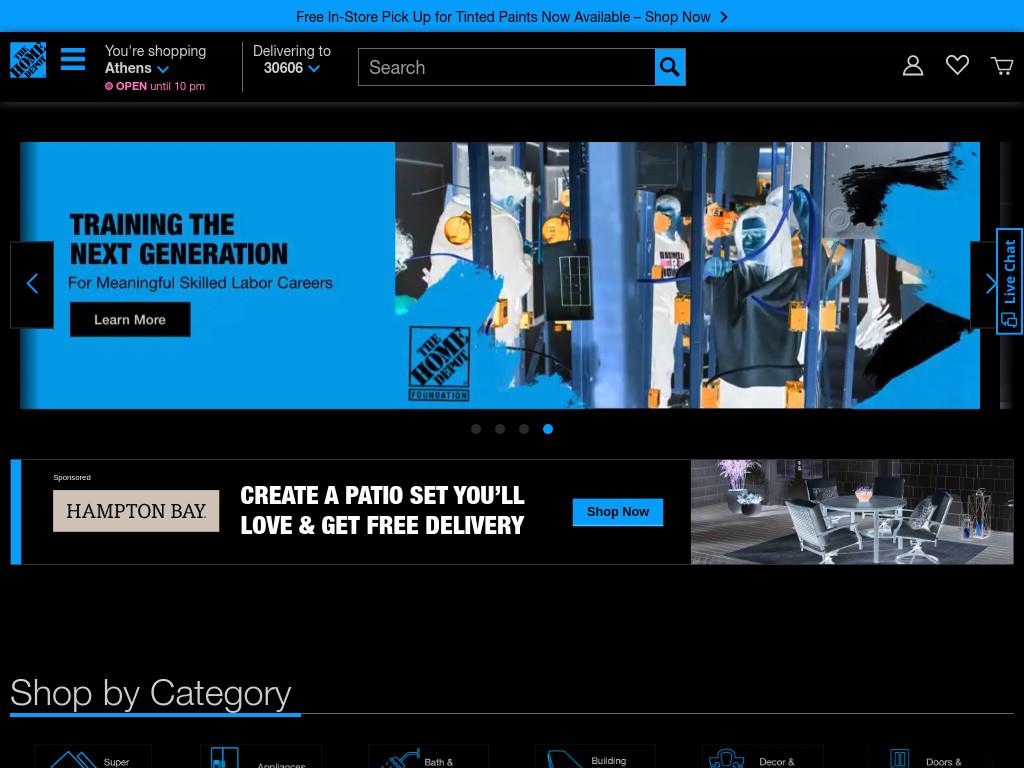Open the Live Chat tab
The image size is (1024, 768).
pos(1010,281)
